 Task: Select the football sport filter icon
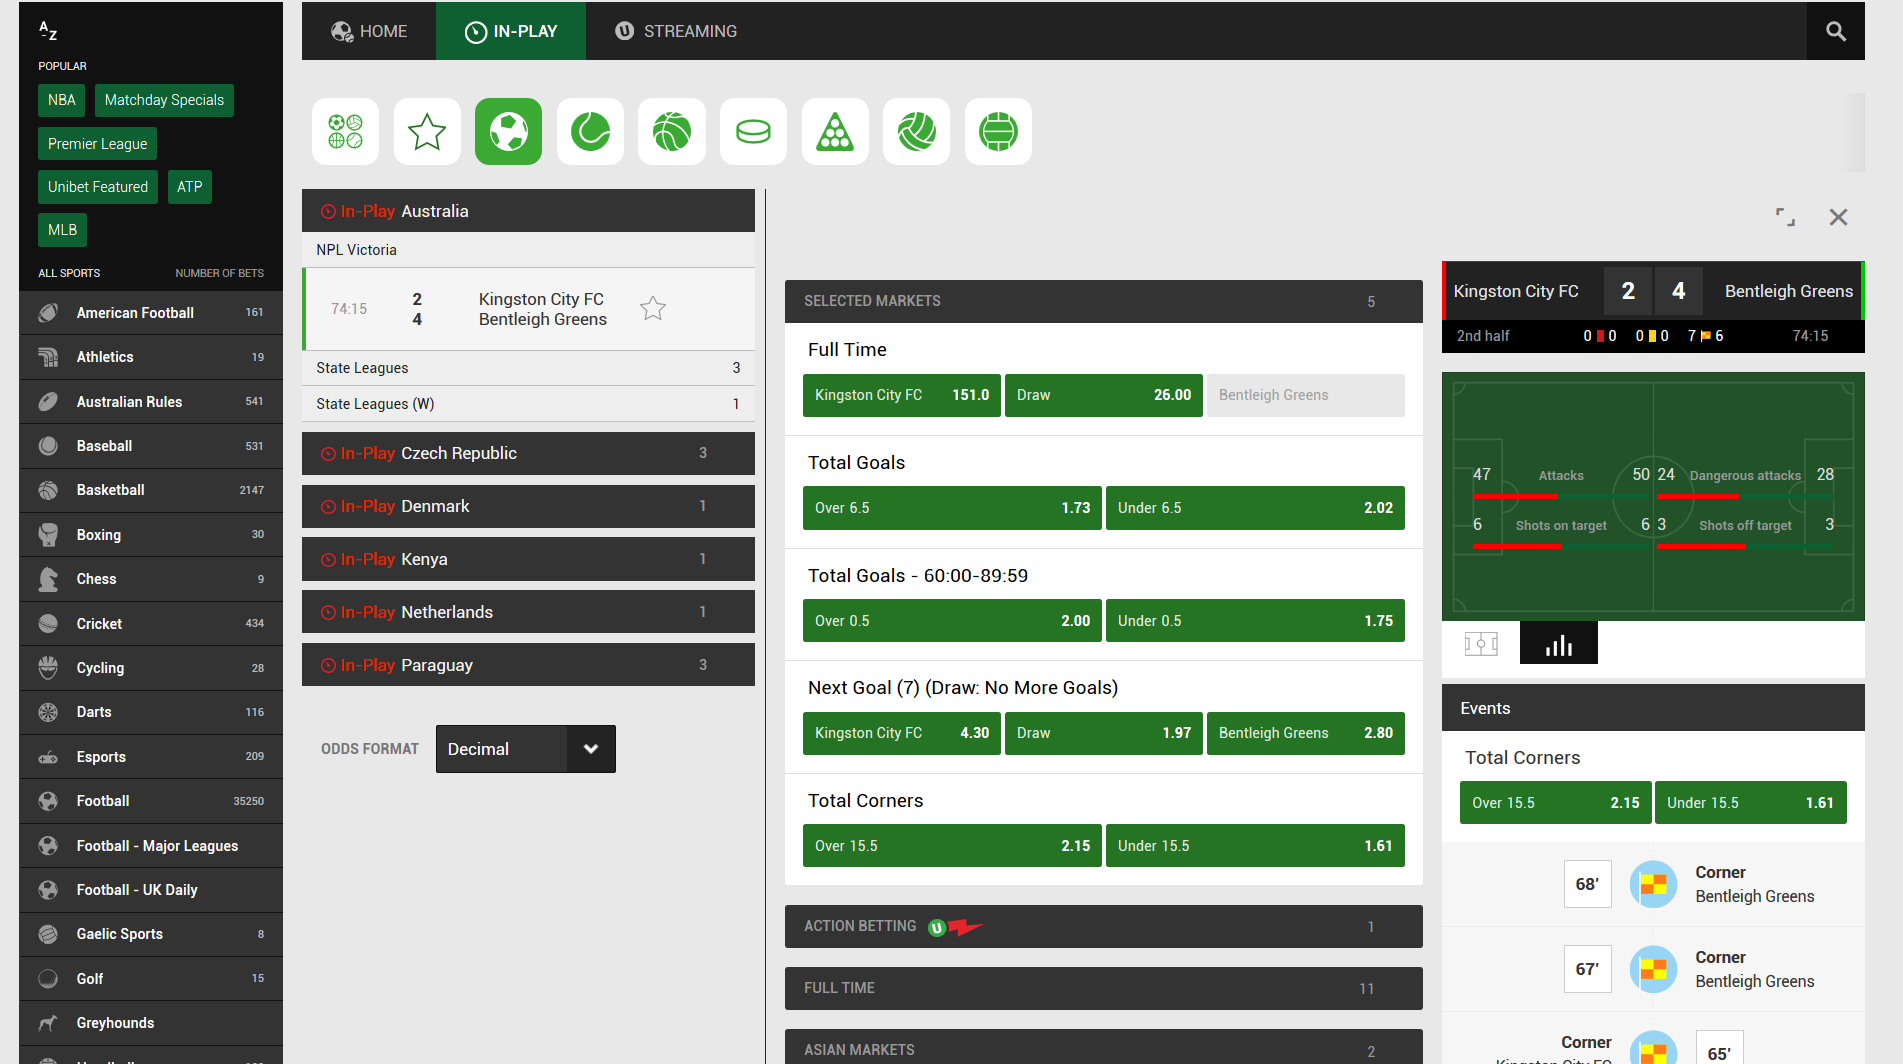(508, 131)
